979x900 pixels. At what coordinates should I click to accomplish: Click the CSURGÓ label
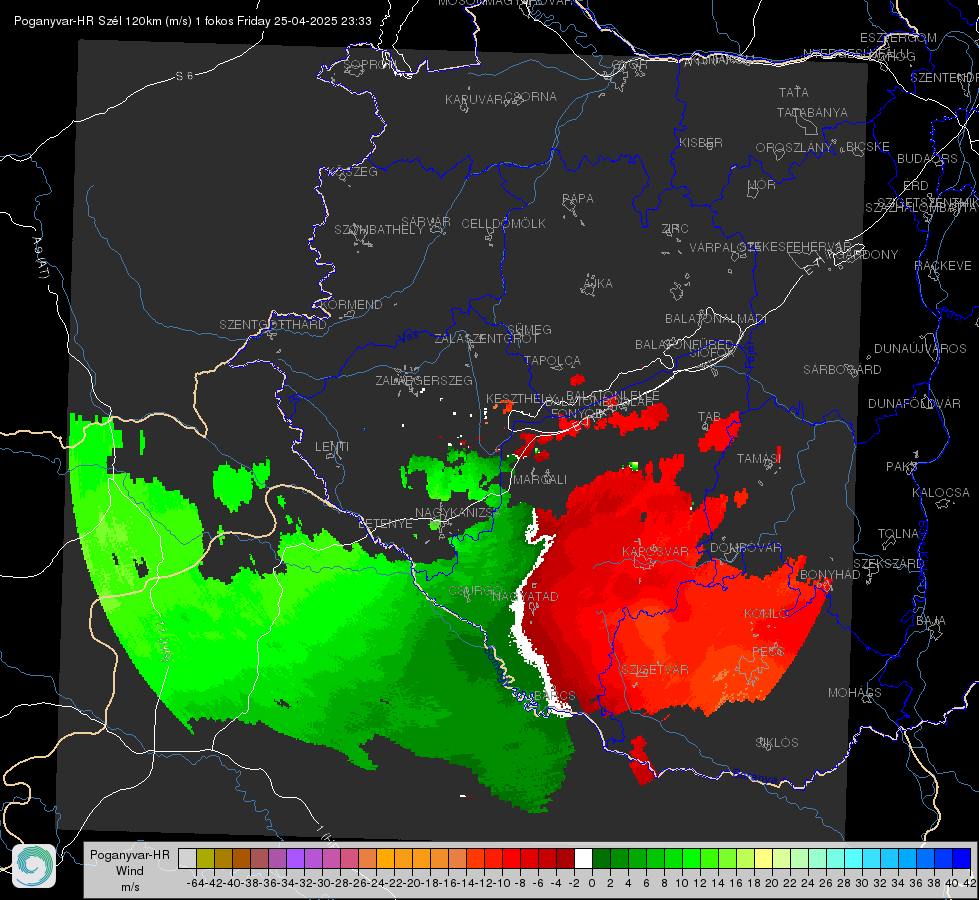click(x=476, y=591)
